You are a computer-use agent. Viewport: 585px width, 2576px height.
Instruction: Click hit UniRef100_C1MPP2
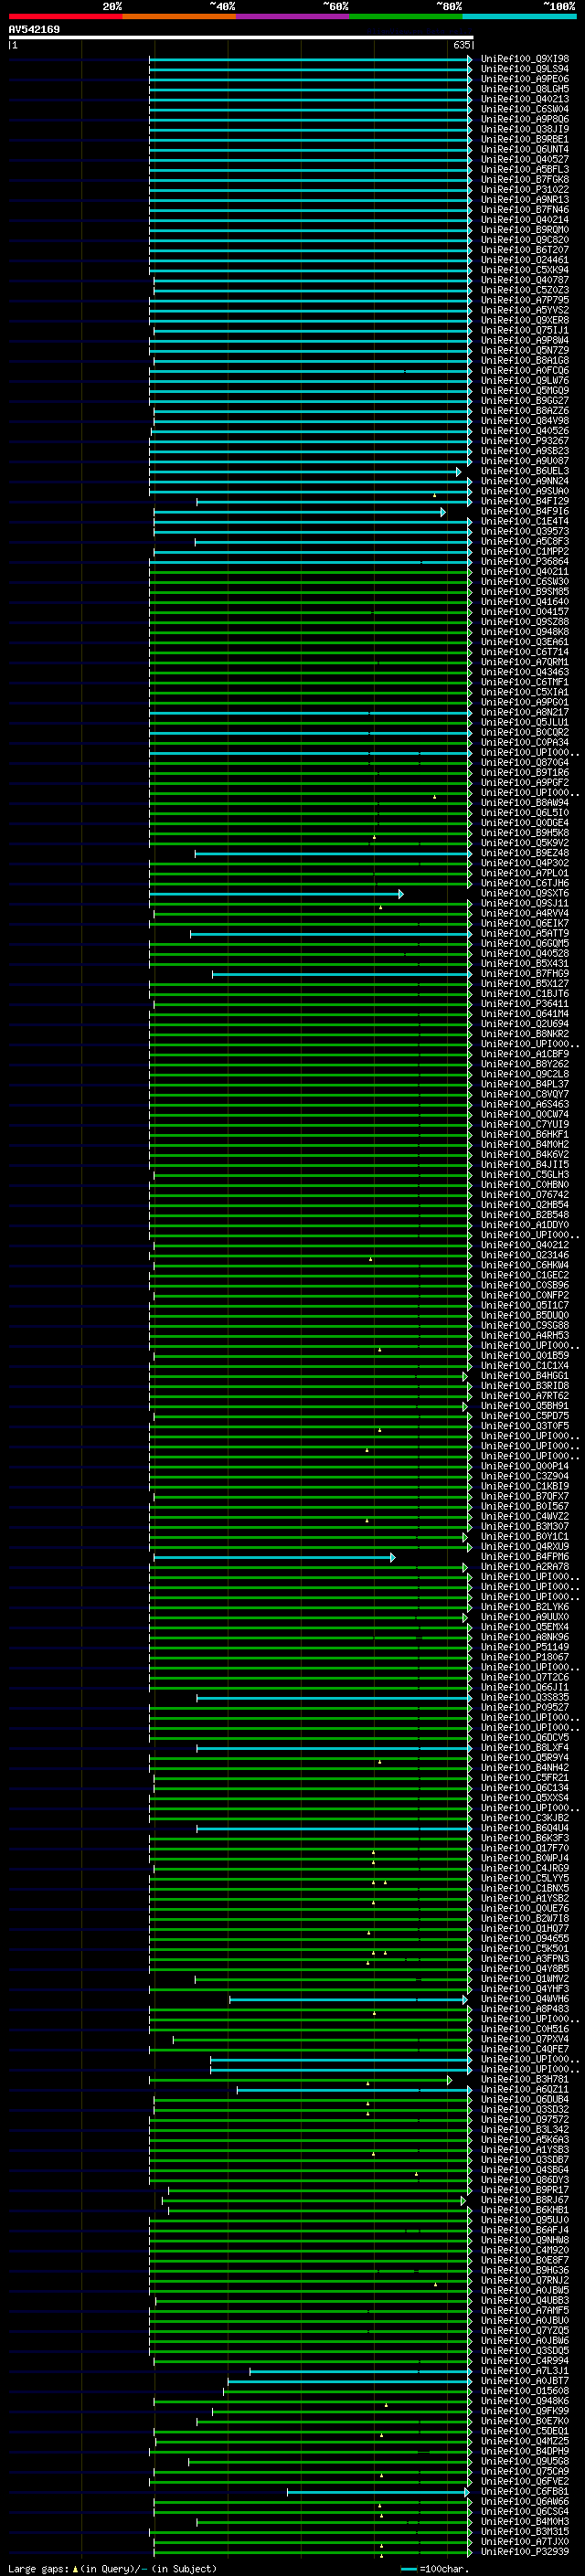pos(524,552)
